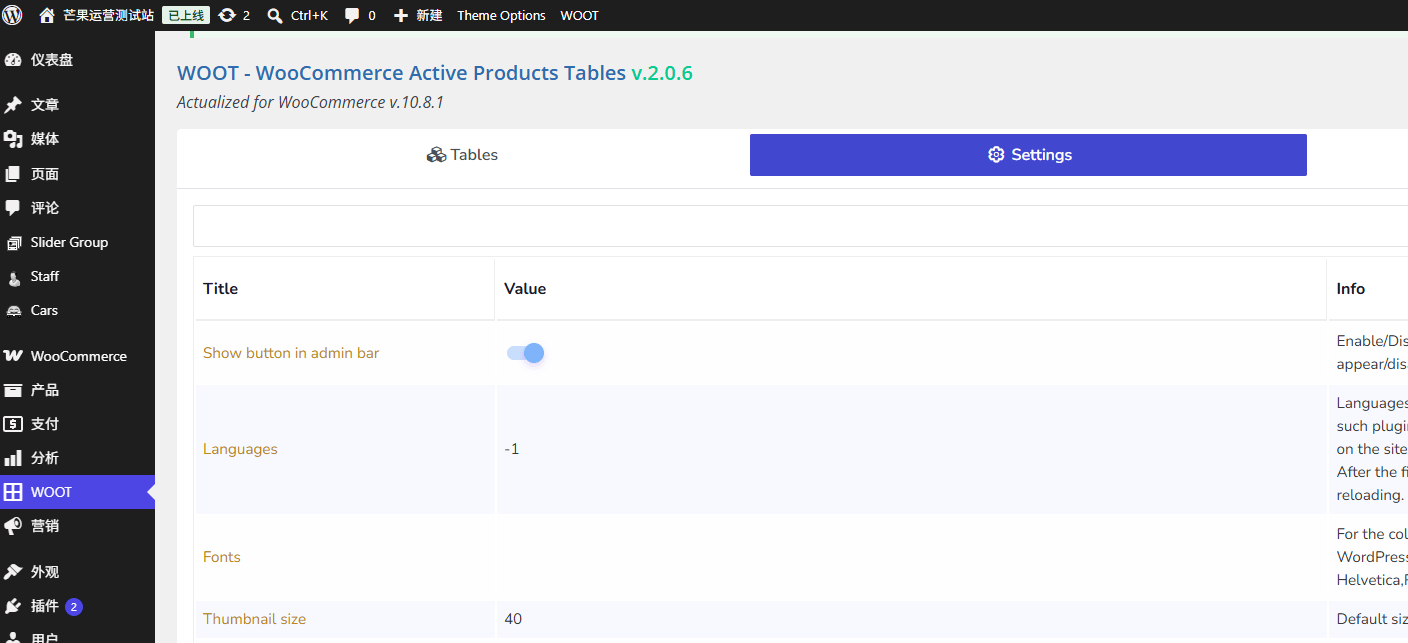The image size is (1408, 643).
Task: Click the Fonts setting title
Action: point(222,557)
